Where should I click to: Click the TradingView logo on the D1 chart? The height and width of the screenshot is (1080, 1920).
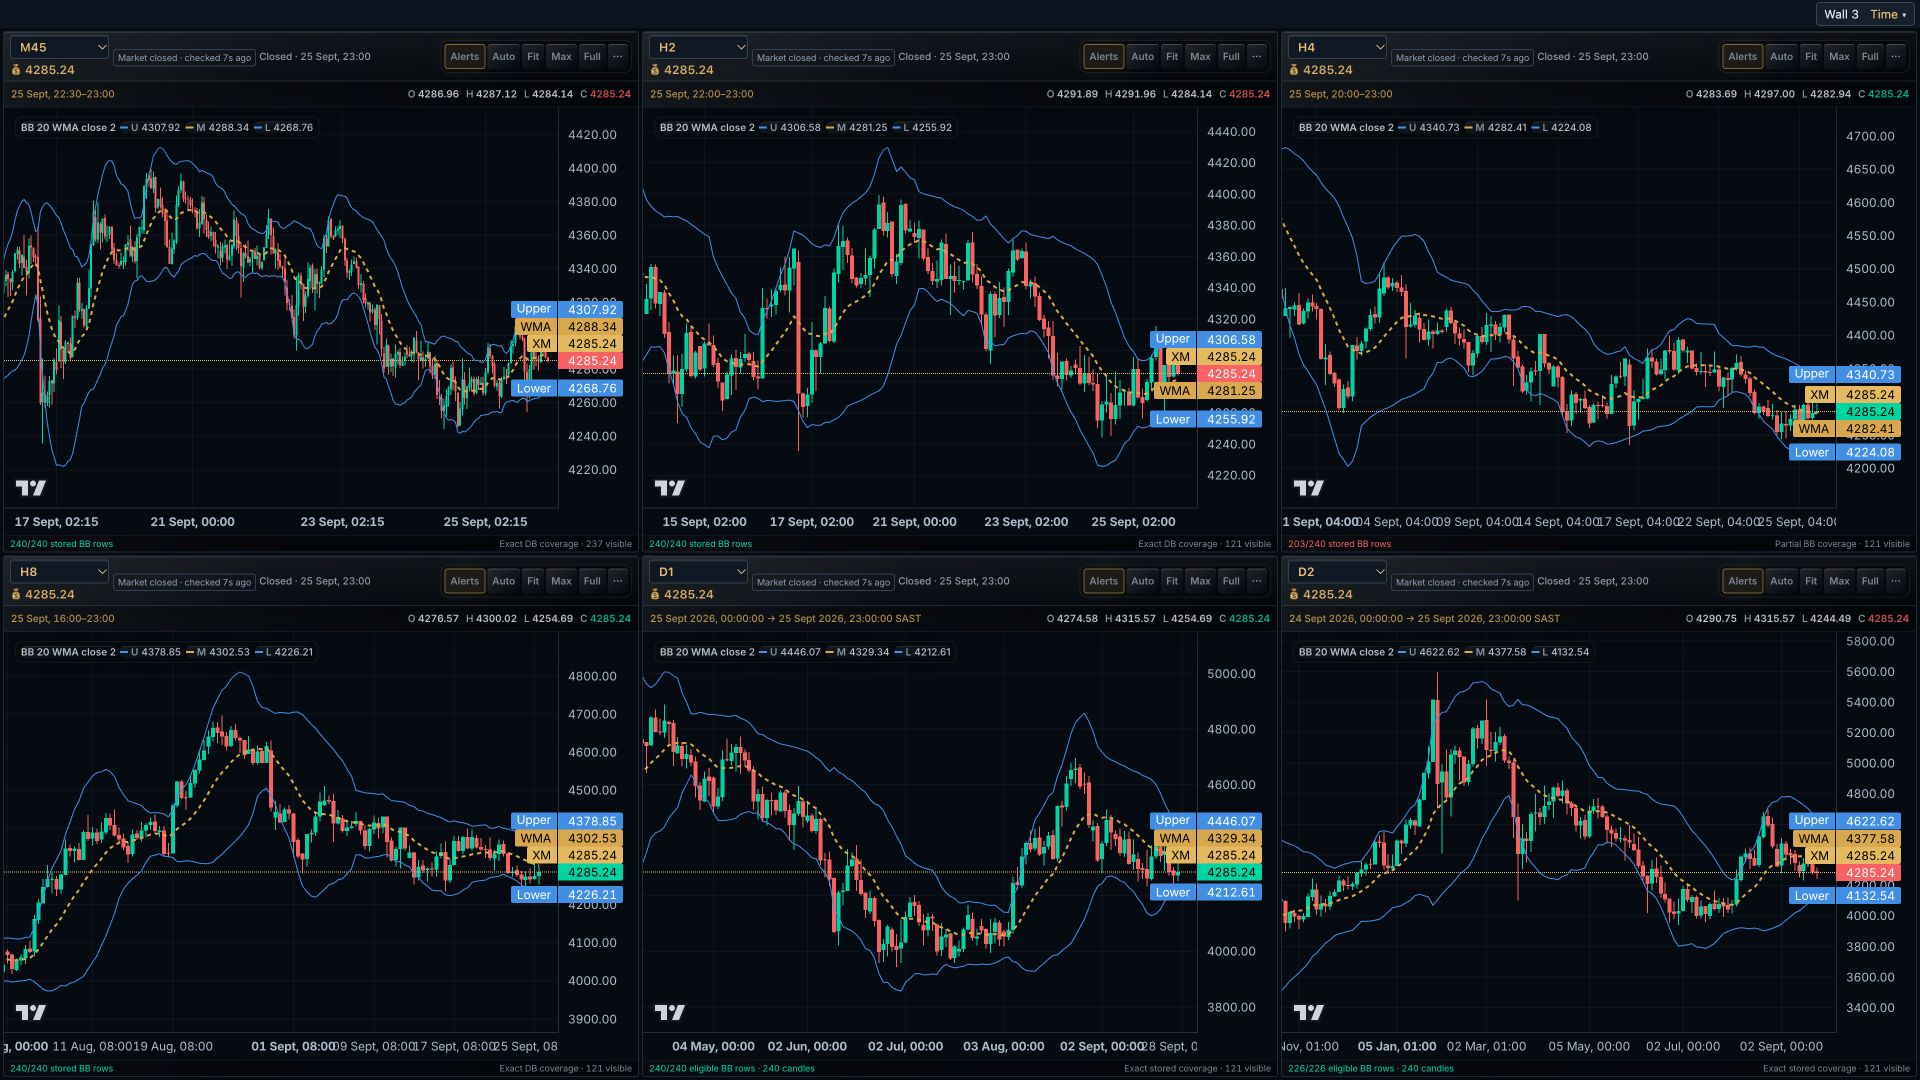point(669,1012)
